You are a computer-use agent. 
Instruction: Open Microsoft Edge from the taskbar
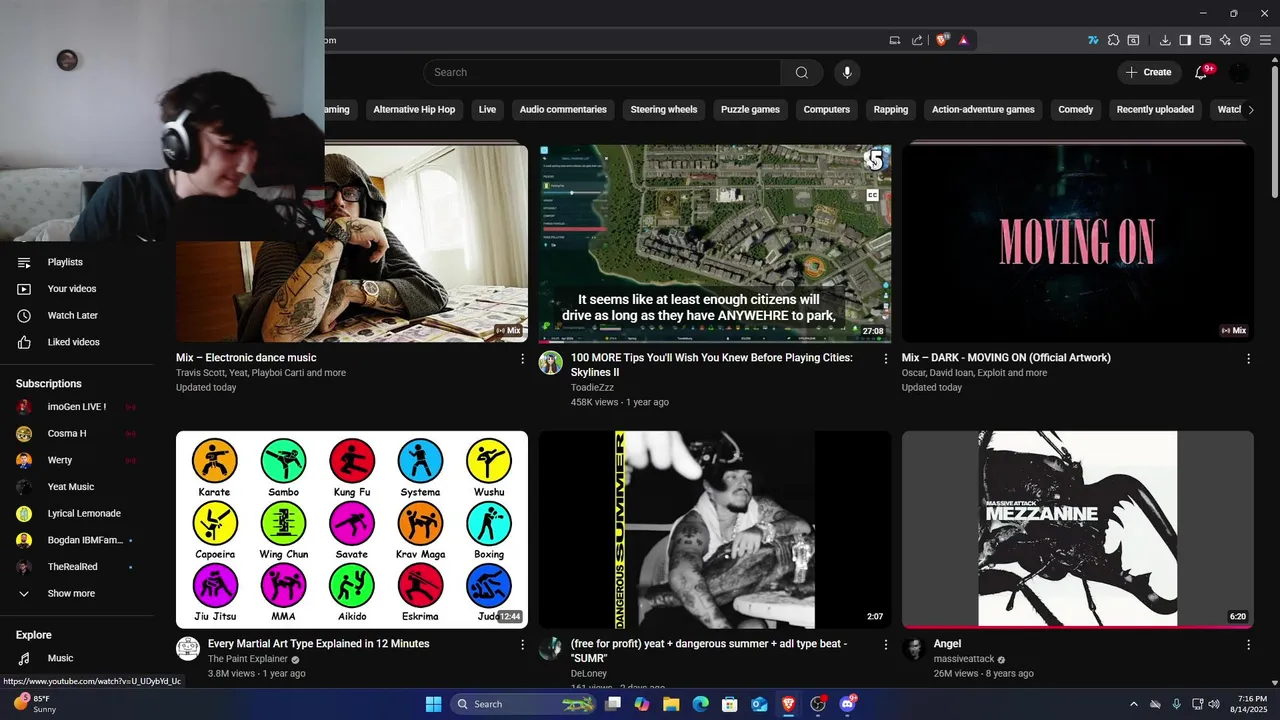point(700,704)
